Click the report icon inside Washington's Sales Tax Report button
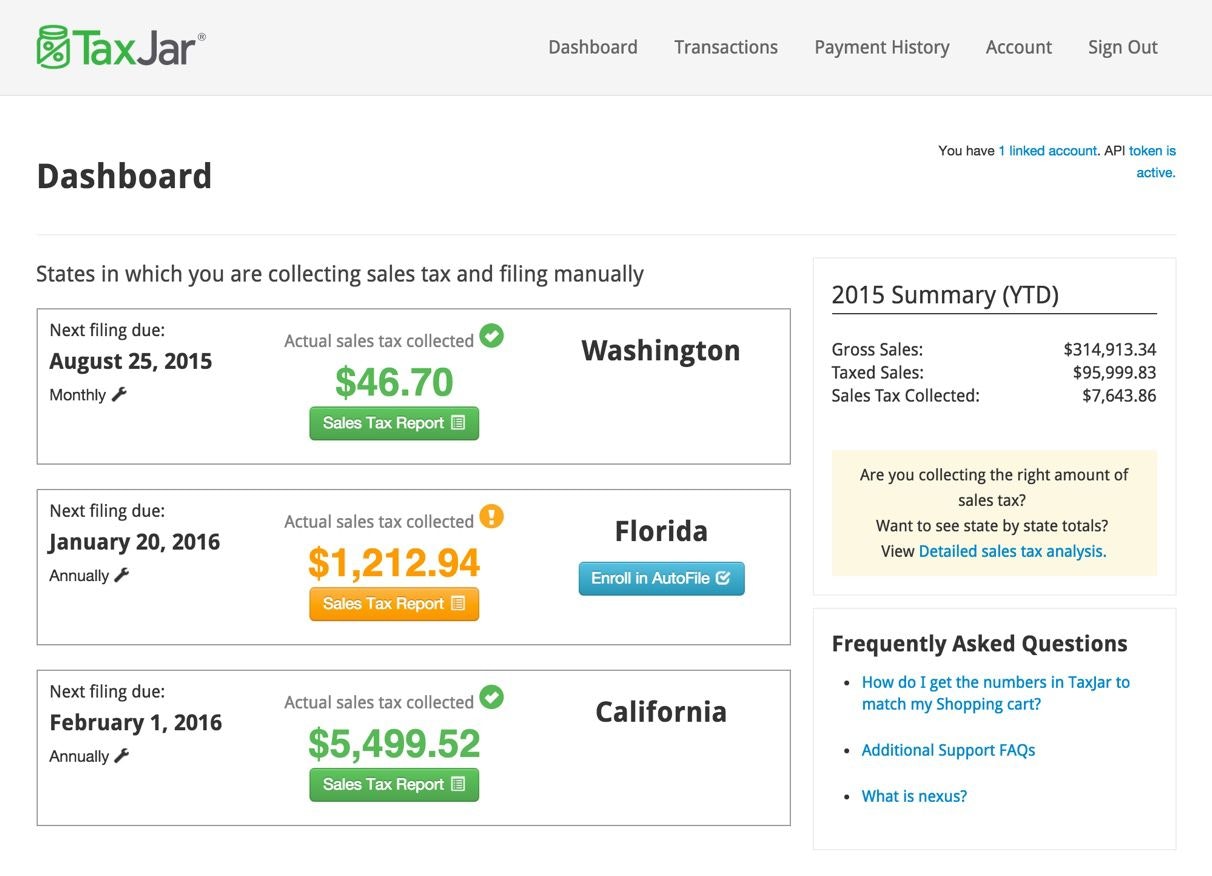This screenshot has height=876, width=1212. 459,423
